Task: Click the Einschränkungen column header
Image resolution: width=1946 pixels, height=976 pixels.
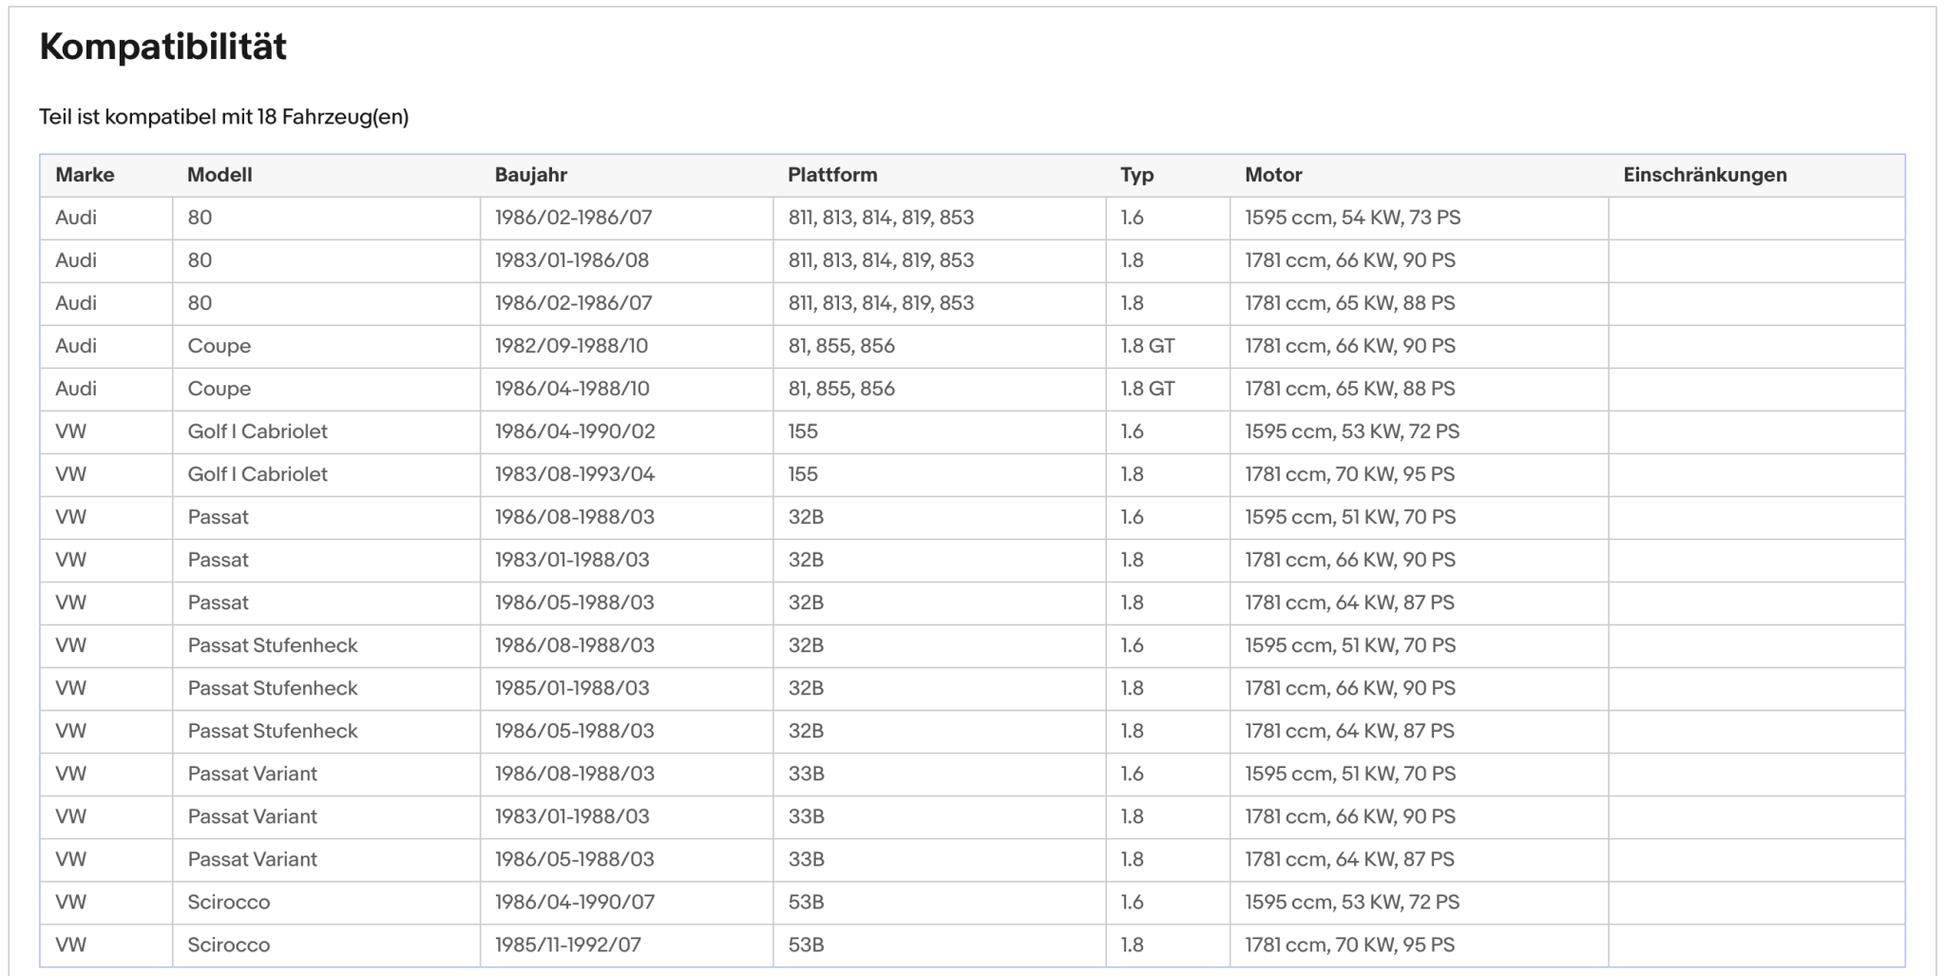Action: coord(1704,175)
